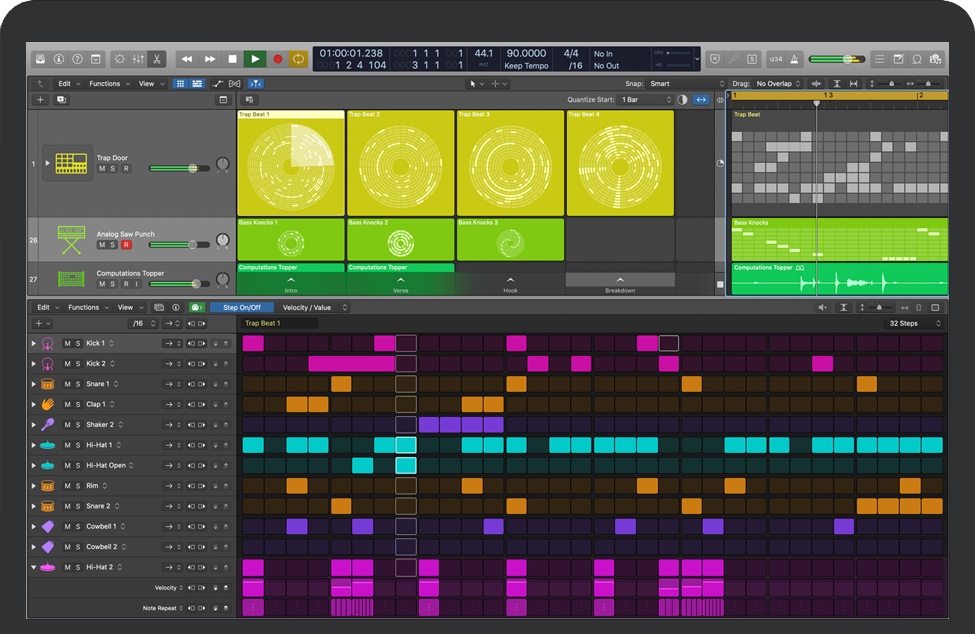Click the Analog Saw Punch keyboard icon
This screenshot has width=975, height=634.
click(71, 239)
